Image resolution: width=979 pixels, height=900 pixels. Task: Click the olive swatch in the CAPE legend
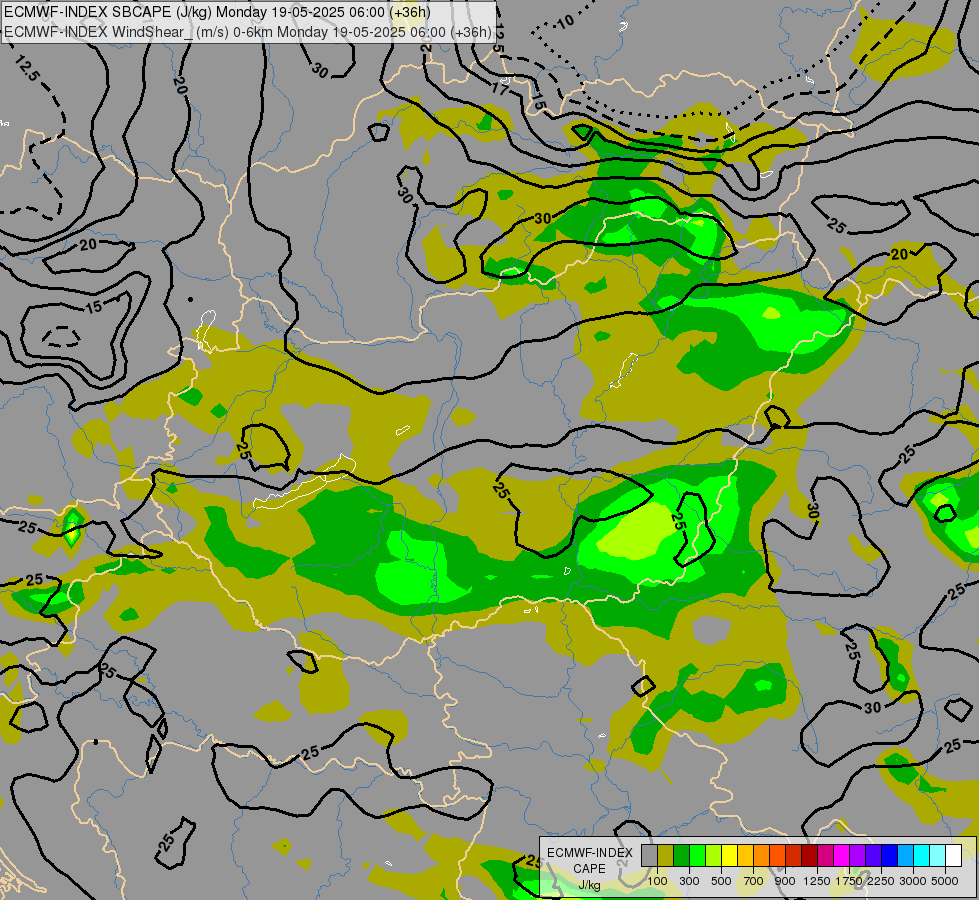tap(666, 856)
